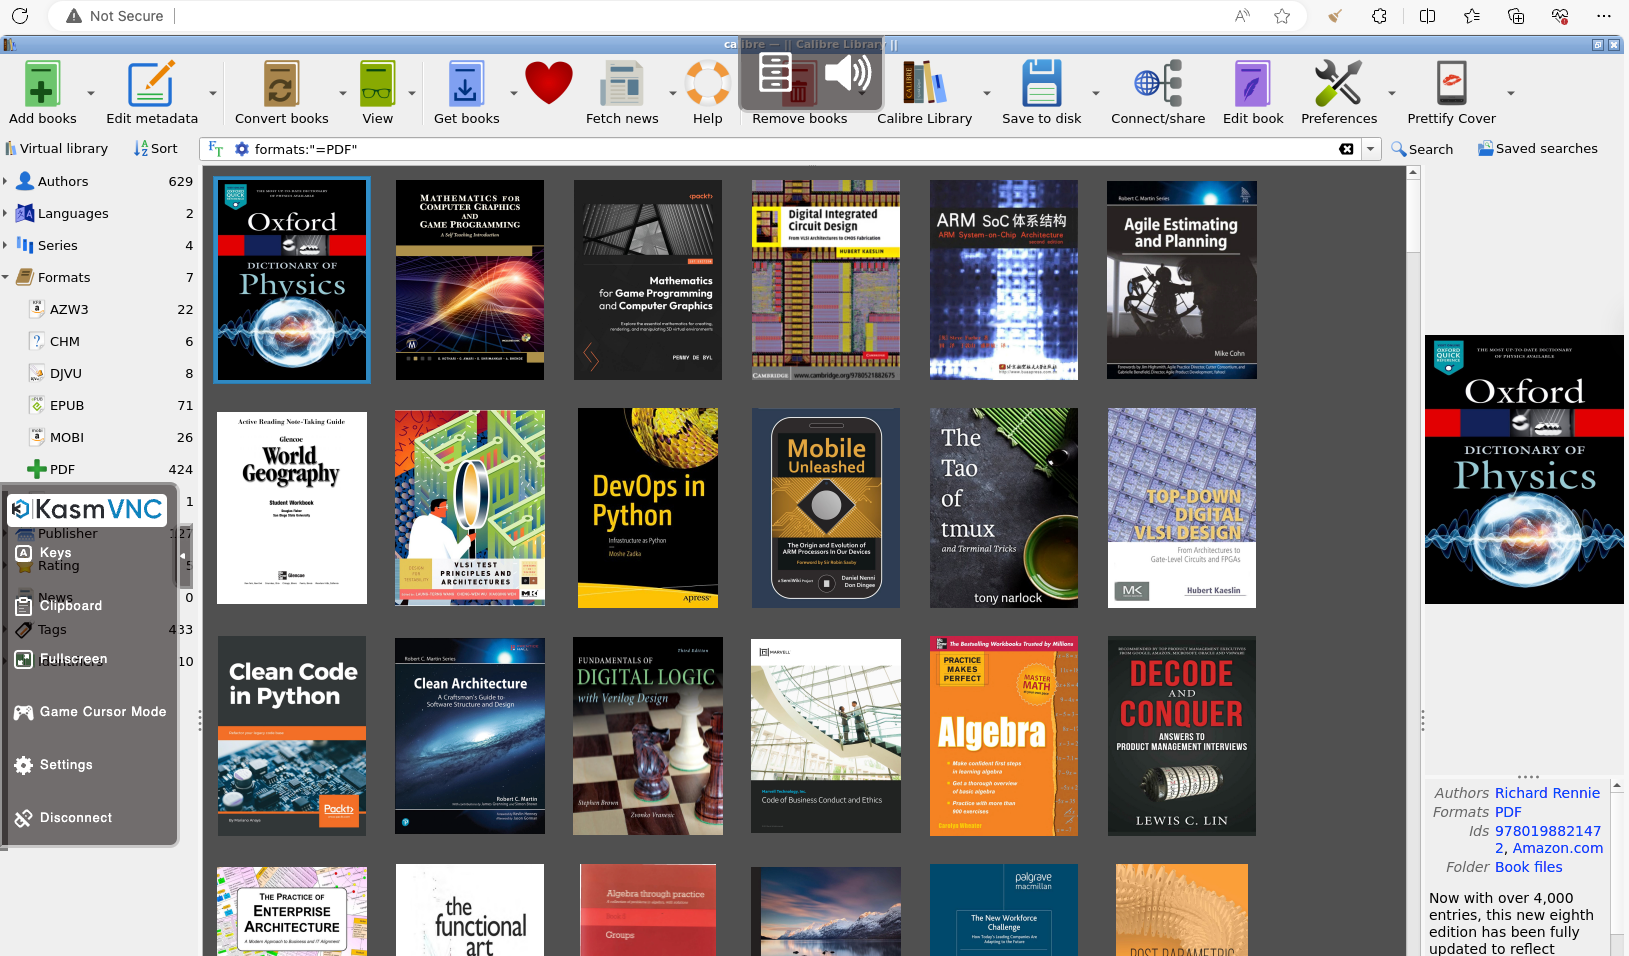Collapse the Formats category
This screenshot has height=956, width=1629.
pyautogui.click(x=6, y=277)
